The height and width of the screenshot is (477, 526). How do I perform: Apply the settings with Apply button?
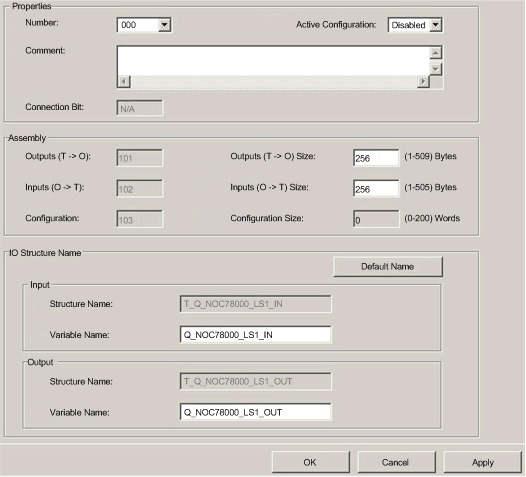(482, 463)
